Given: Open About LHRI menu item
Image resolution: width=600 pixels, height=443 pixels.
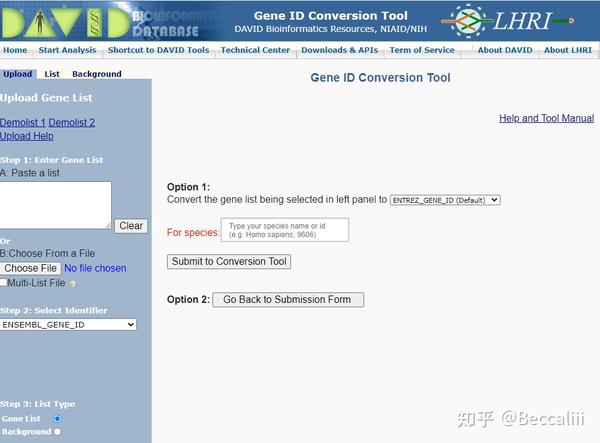Looking at the screenshot, I should click(568, 50).
